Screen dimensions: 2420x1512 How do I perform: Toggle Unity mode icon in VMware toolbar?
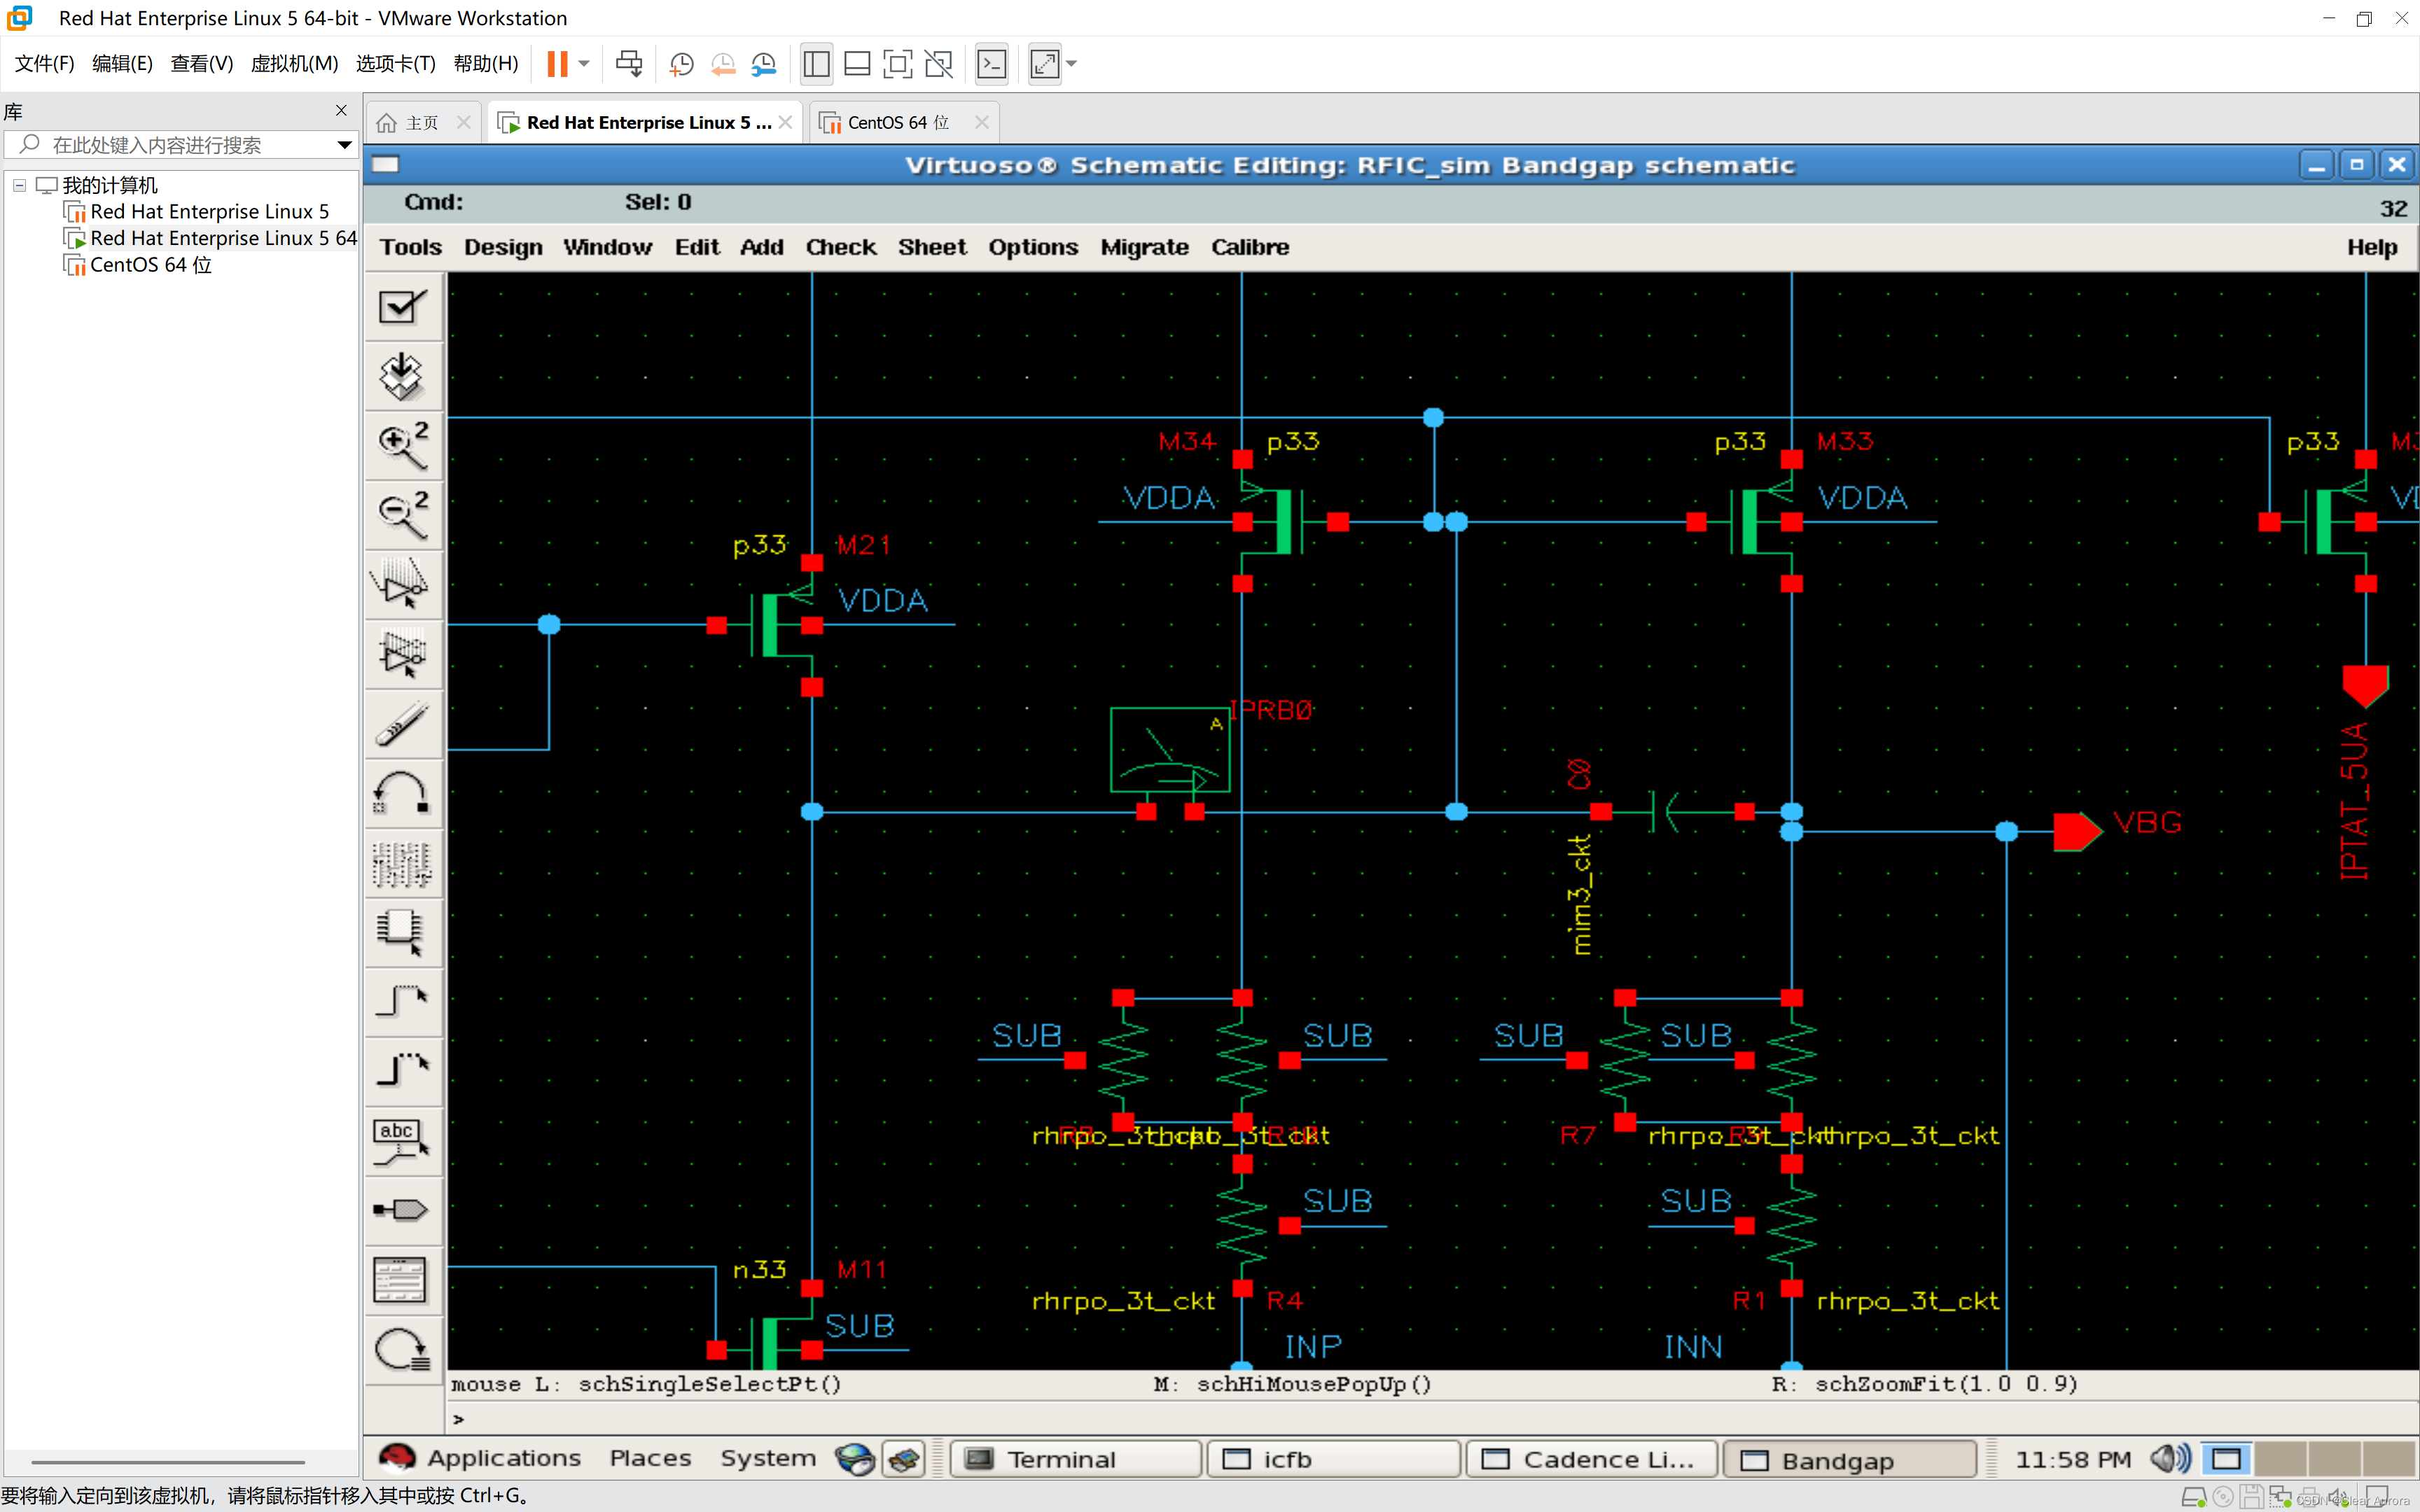pyautogui.click(x=938, y=64)
